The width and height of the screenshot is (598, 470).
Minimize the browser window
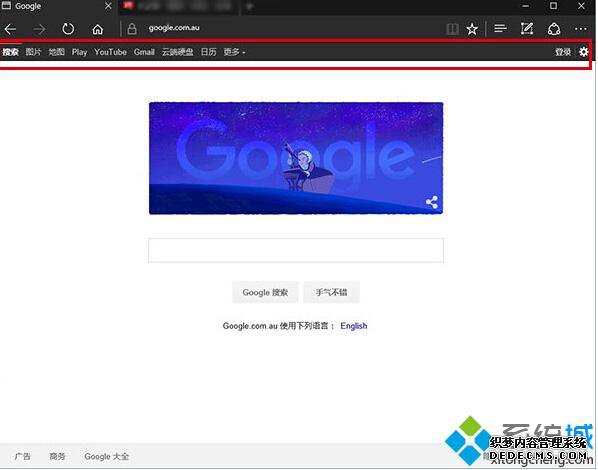point(526,6)
